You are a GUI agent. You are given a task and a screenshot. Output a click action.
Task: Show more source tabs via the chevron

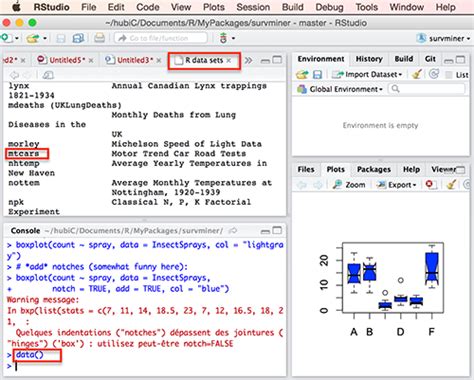point(248,60)
